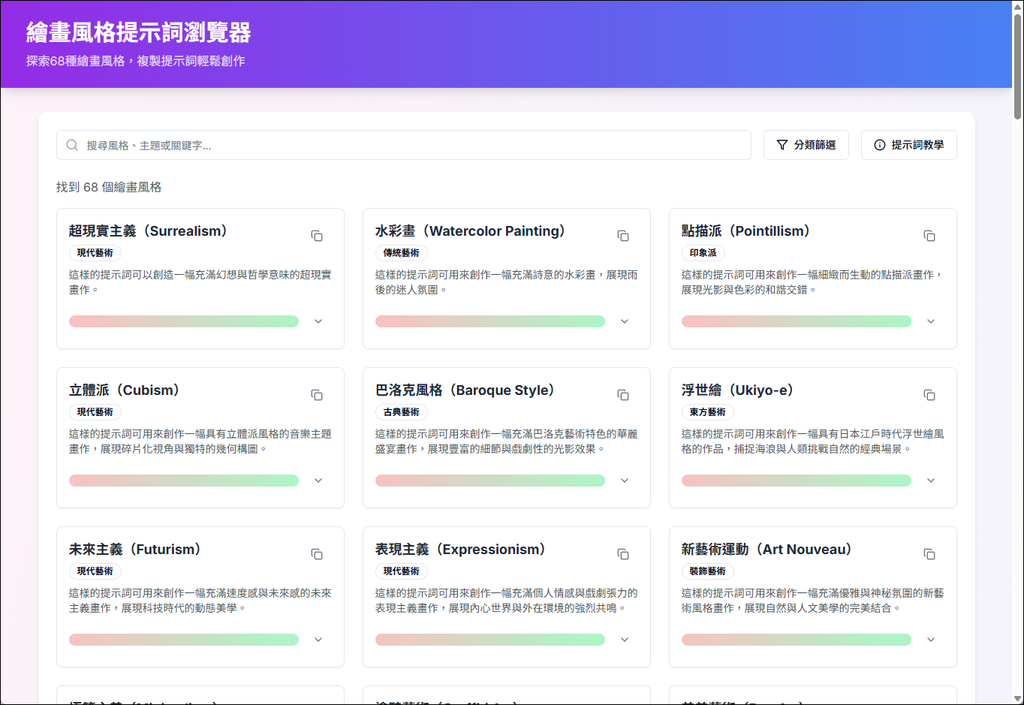Click the Art Nouveau gradient bar
The height and width of the screenshot is (705, 1024).
click(796, 640)
